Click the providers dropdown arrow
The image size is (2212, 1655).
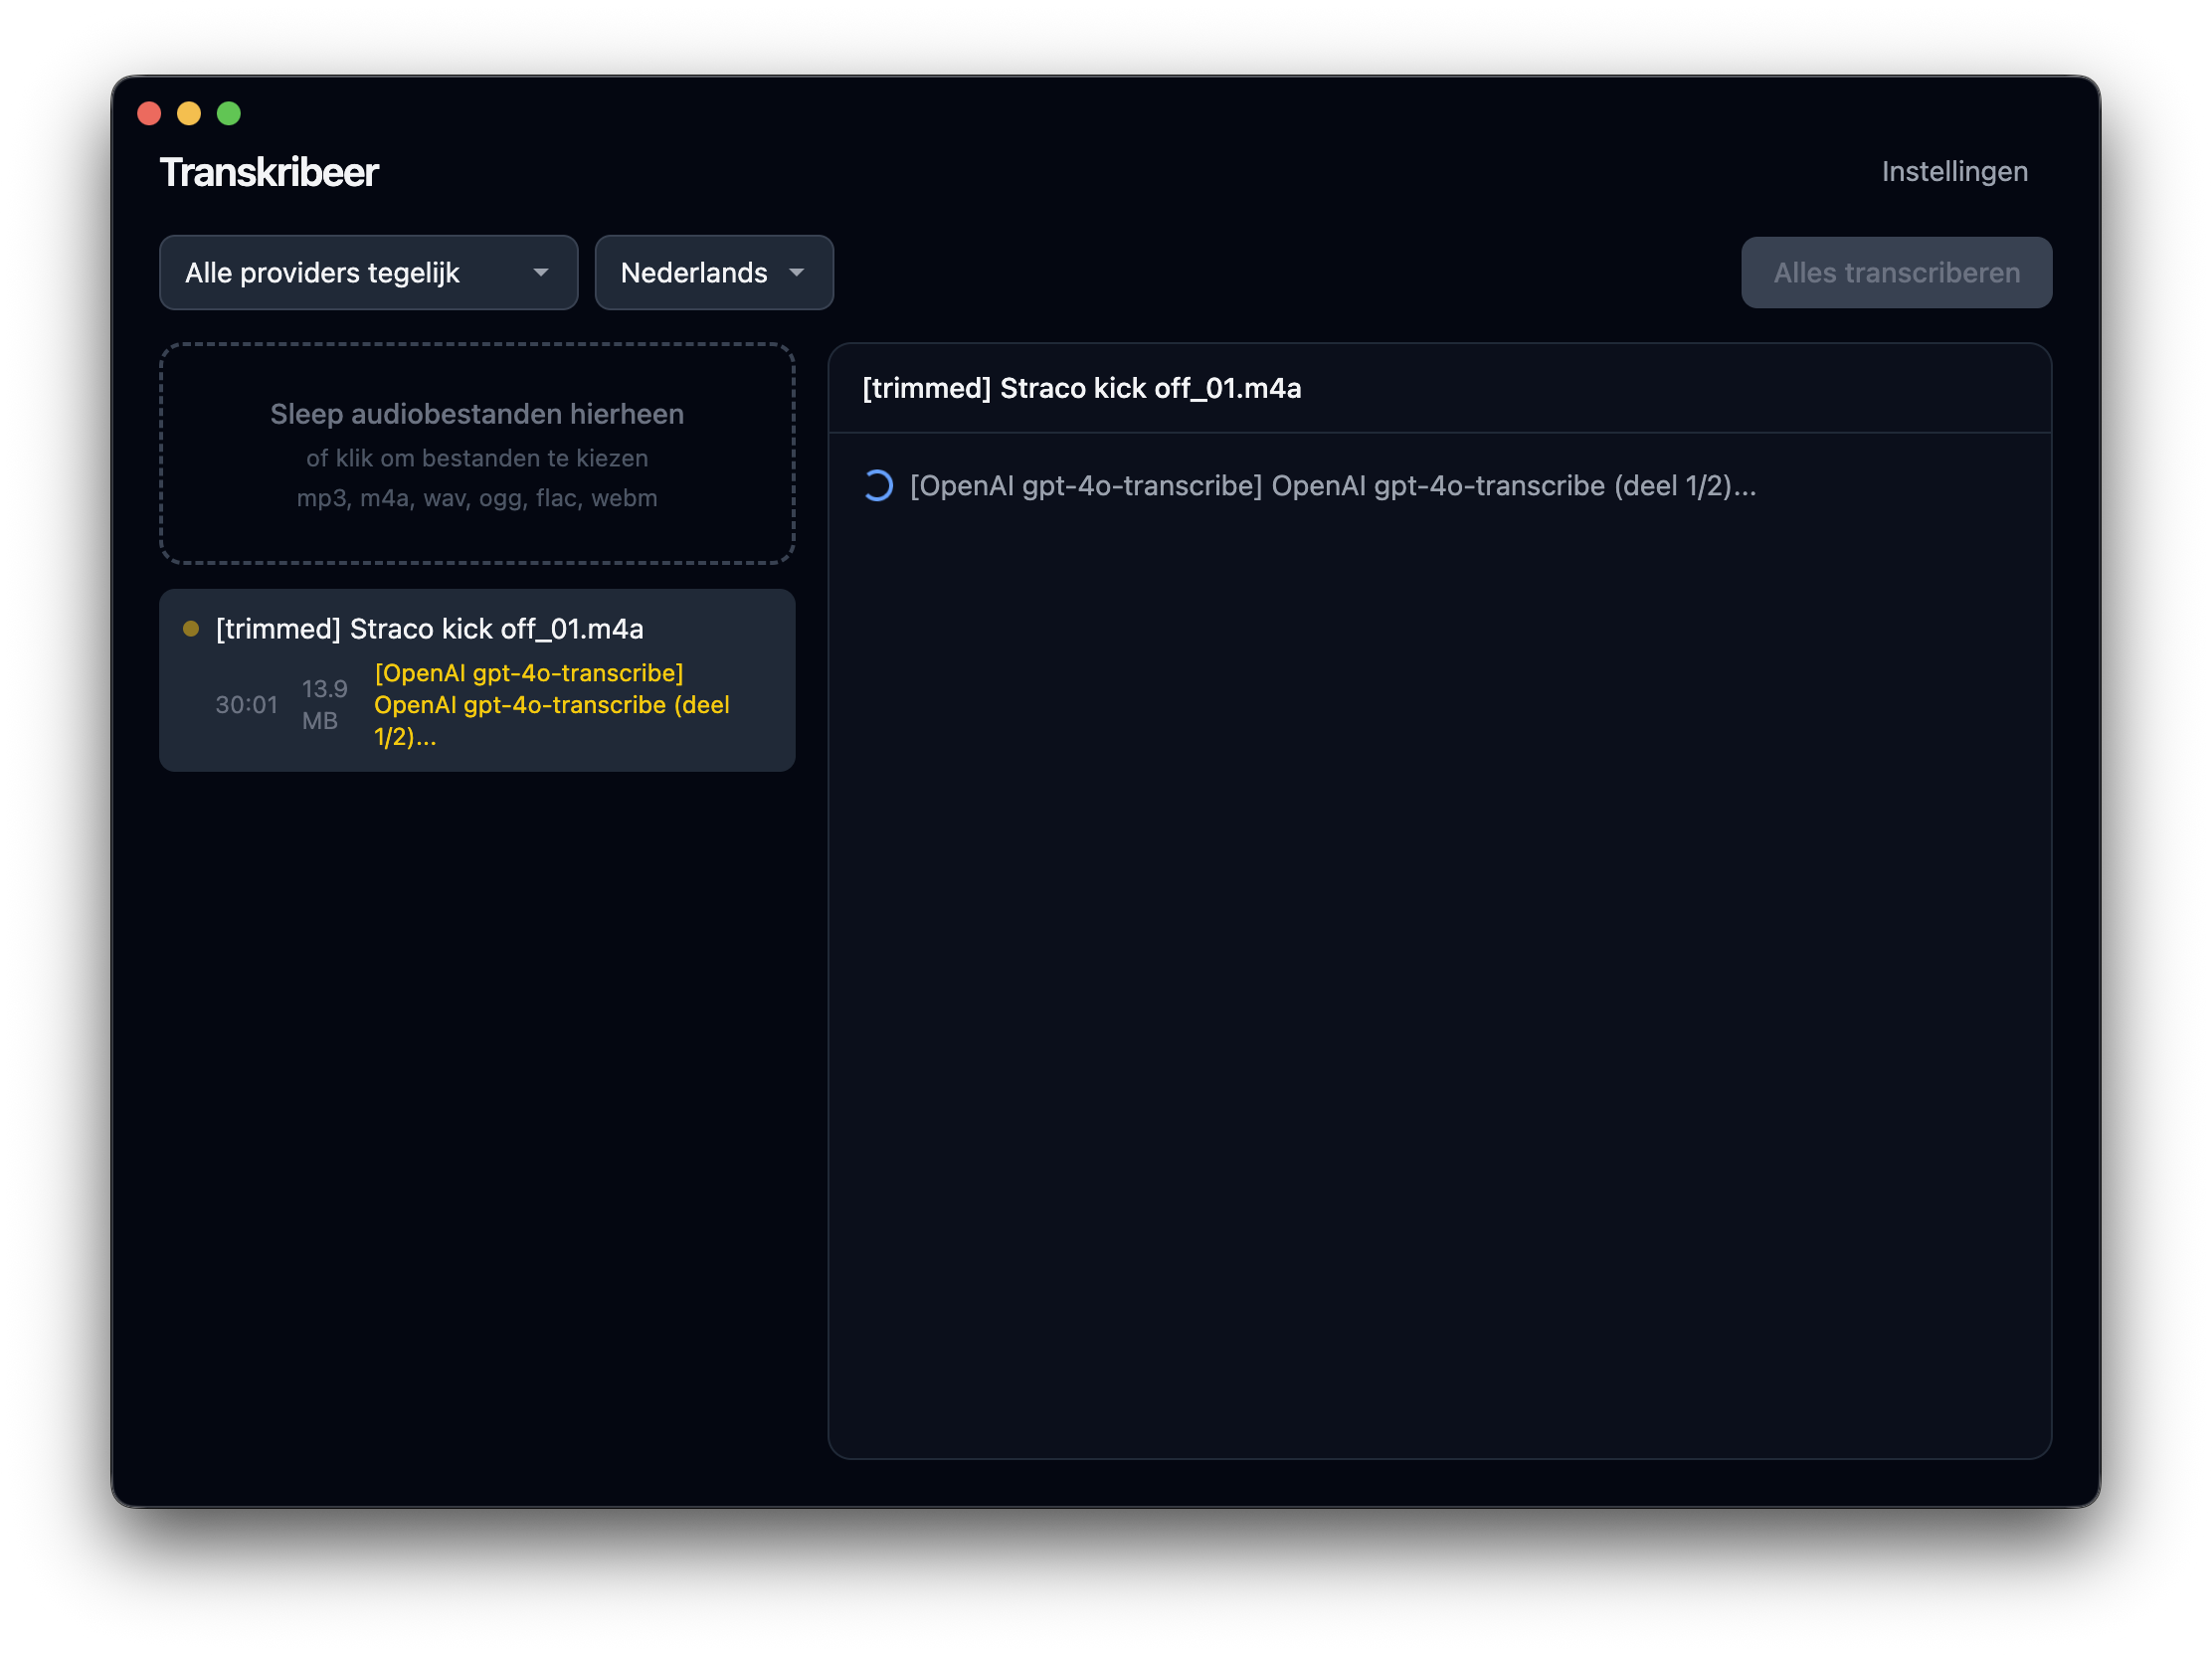pos(541,273)
